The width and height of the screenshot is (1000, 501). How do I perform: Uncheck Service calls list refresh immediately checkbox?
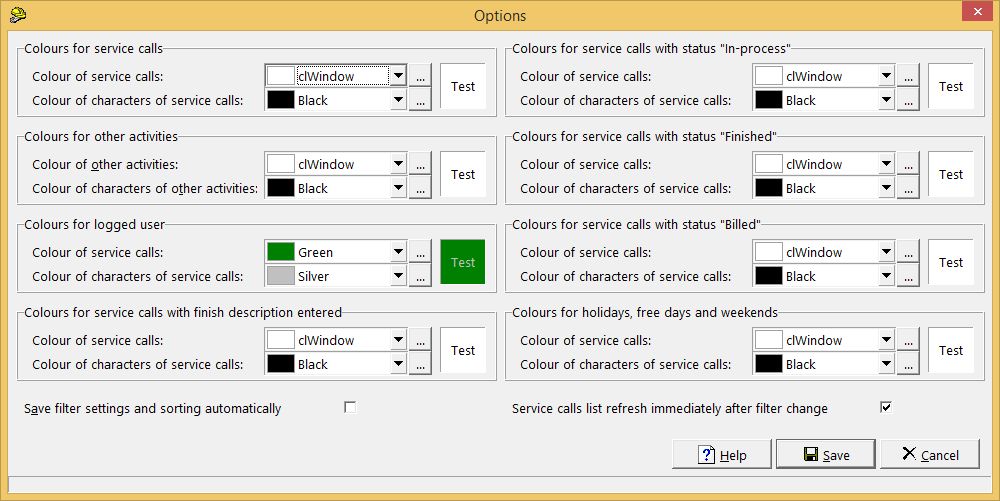885,407
